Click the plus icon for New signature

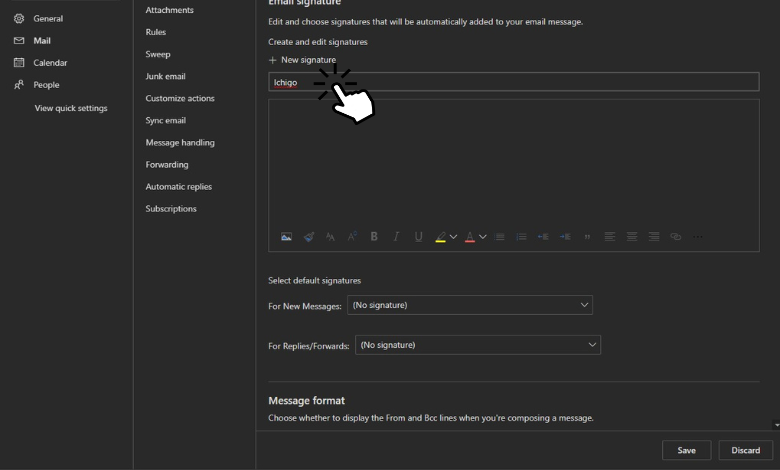[x=272, y=60]
